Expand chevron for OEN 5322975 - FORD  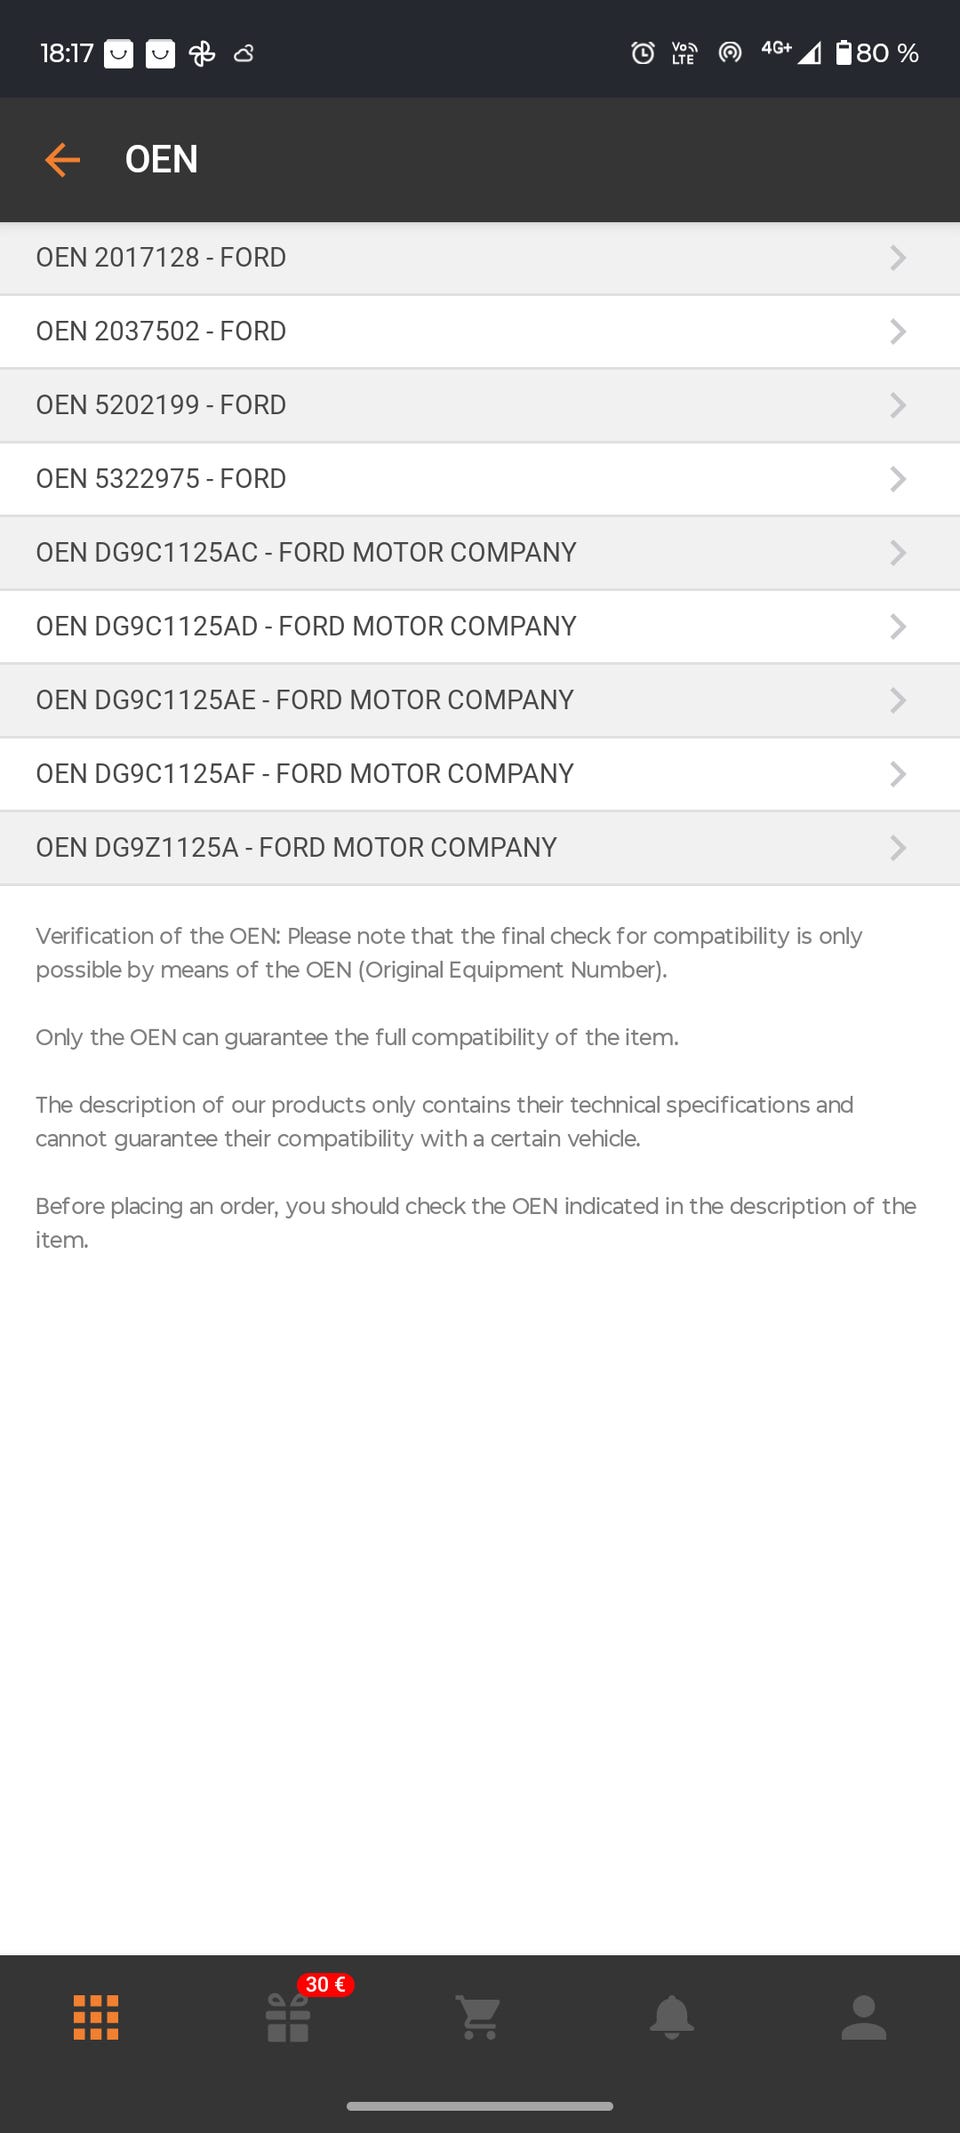tap(898, 479)
